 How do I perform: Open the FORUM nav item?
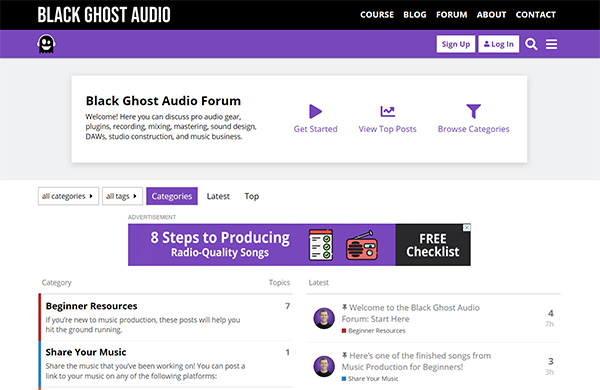pos(452,15)
